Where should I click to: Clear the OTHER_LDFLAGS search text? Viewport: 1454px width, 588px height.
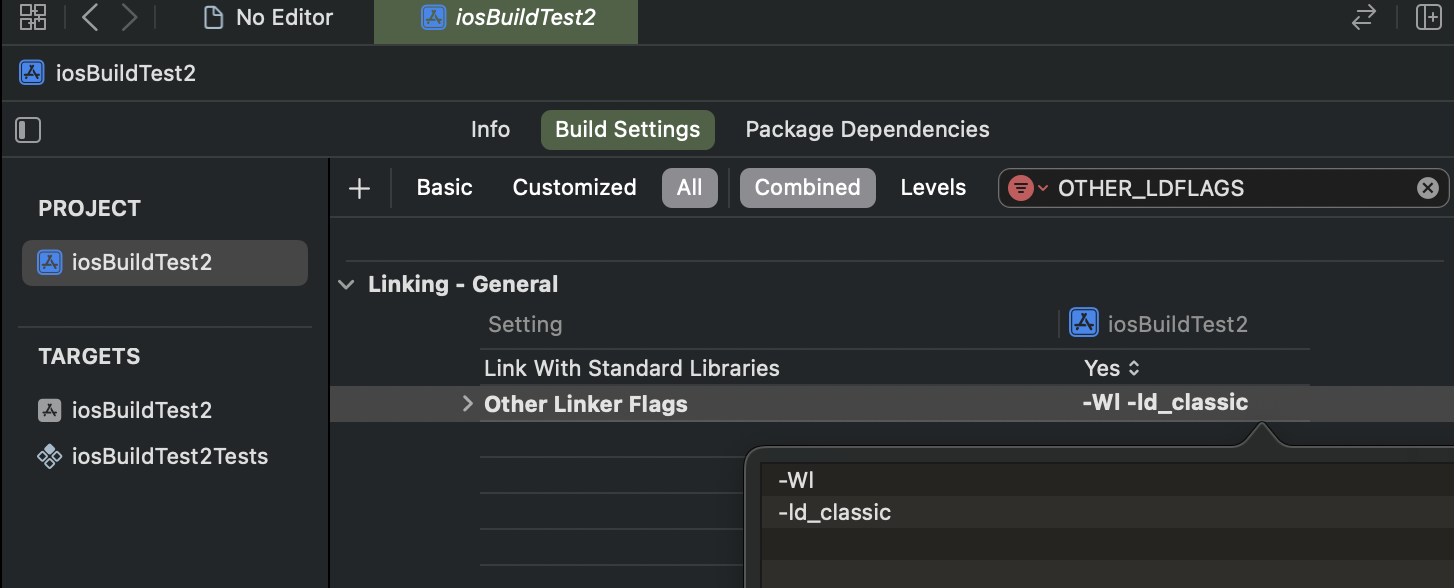coord(1428,188)
